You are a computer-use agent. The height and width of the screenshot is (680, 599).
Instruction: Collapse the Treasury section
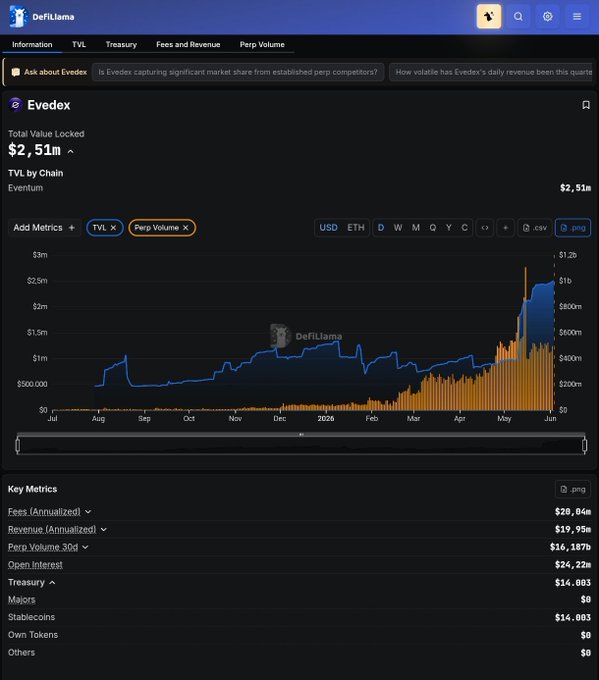[52, 582]
